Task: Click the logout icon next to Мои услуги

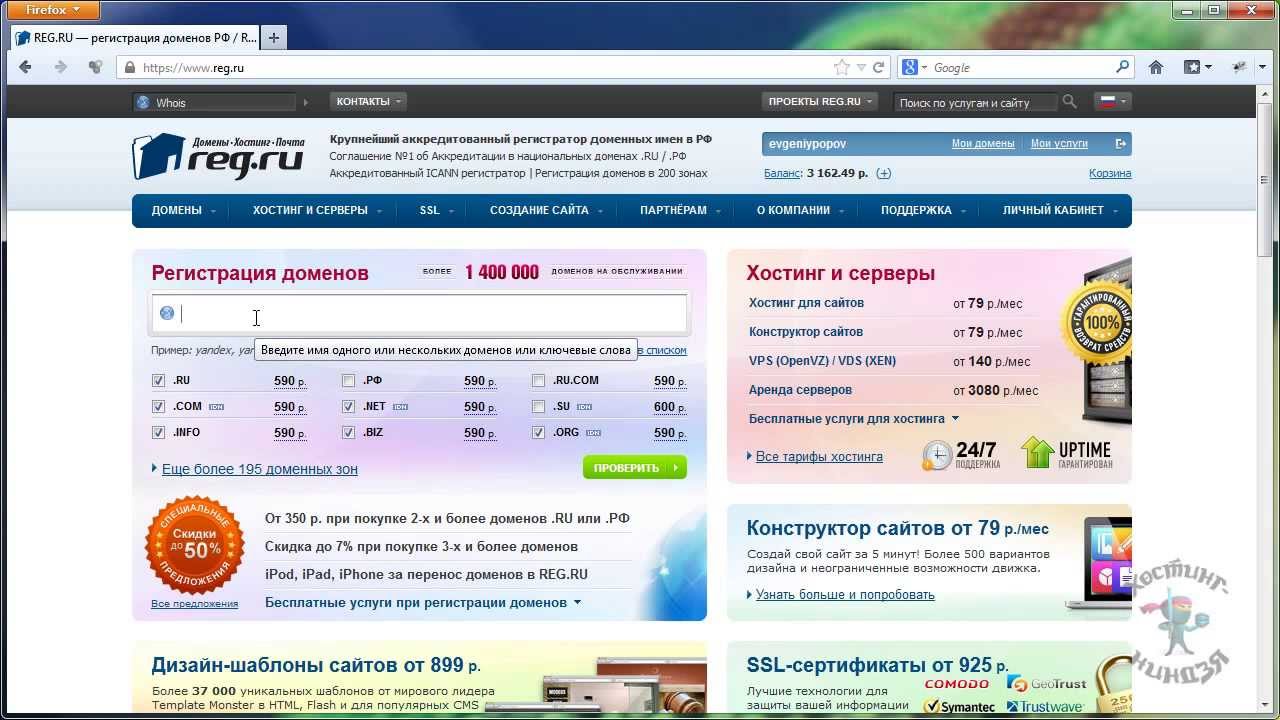Action: click(x=1122, y=144)
